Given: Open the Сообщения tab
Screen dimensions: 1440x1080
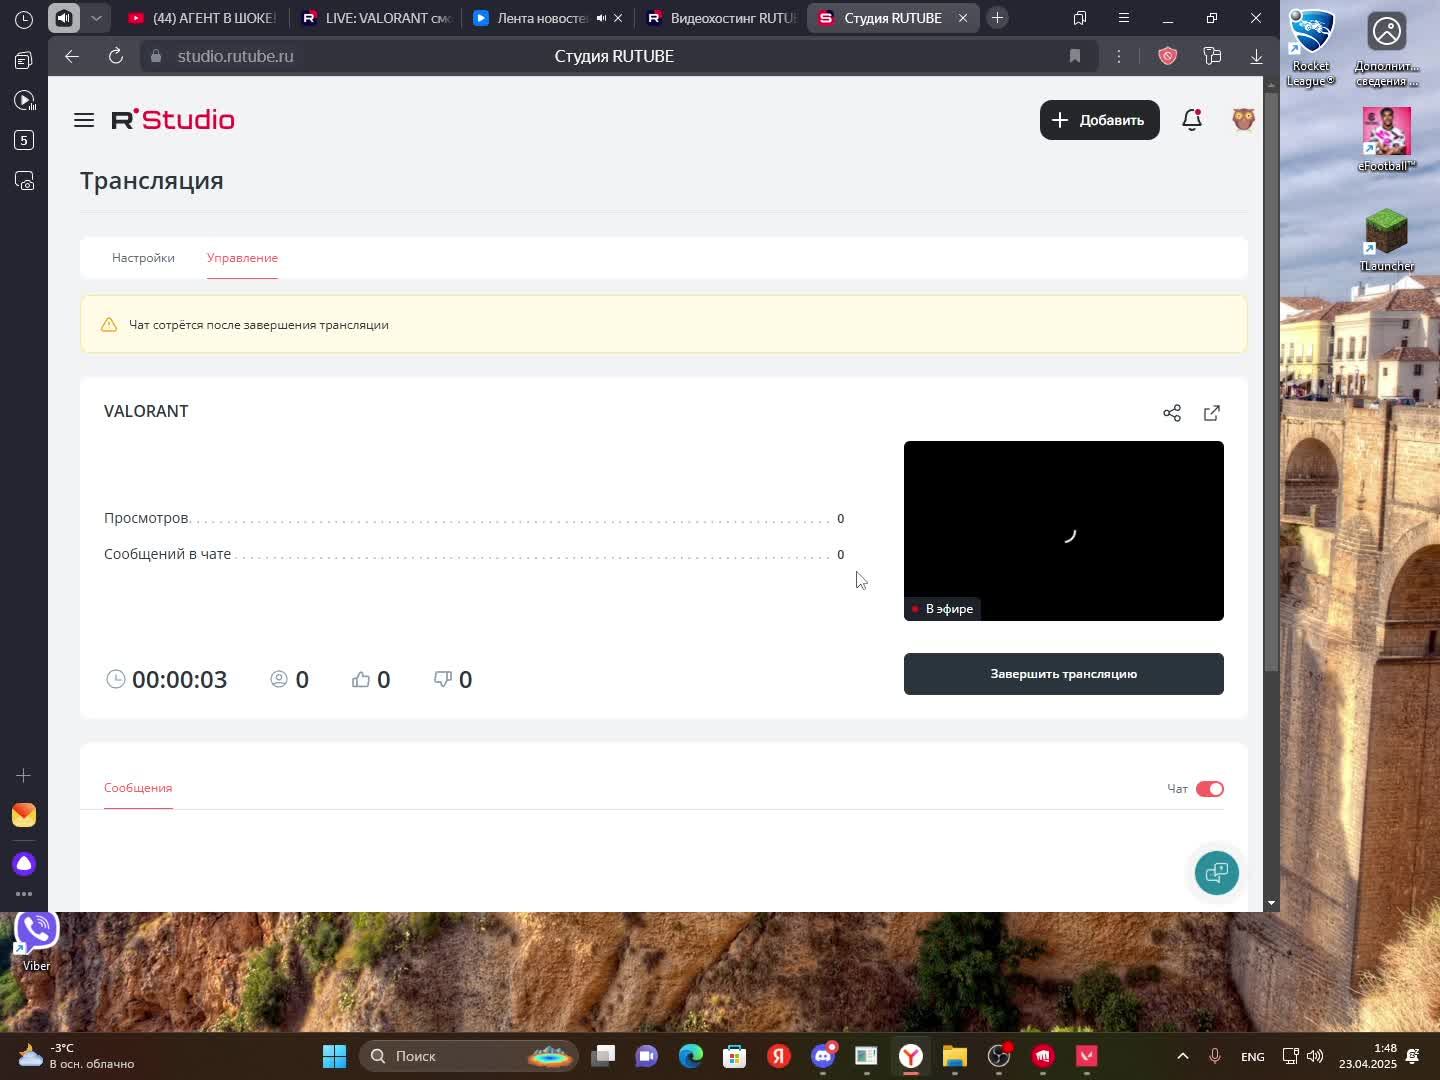Looking at the screenshot, I should 138,788.
